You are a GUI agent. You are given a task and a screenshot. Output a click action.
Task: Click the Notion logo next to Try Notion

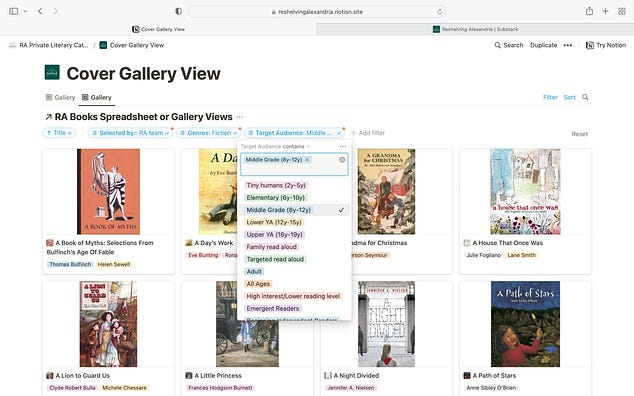click(590, 45)
